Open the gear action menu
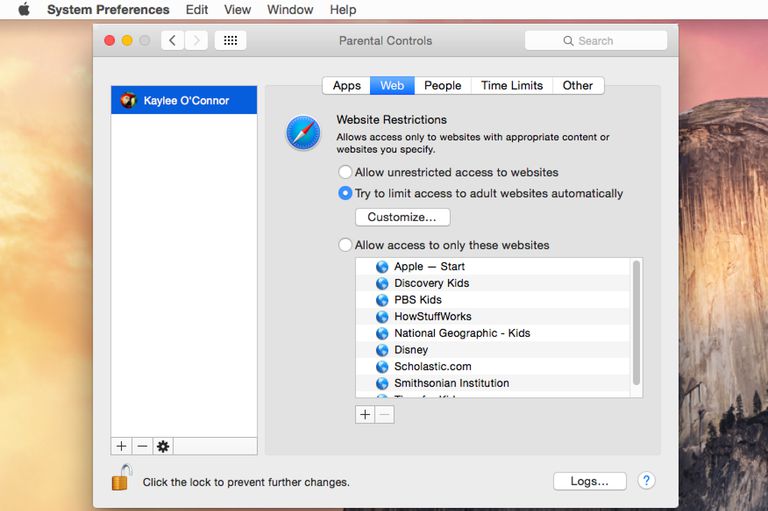This screenshot has width=768, height=511. [163, 446]
